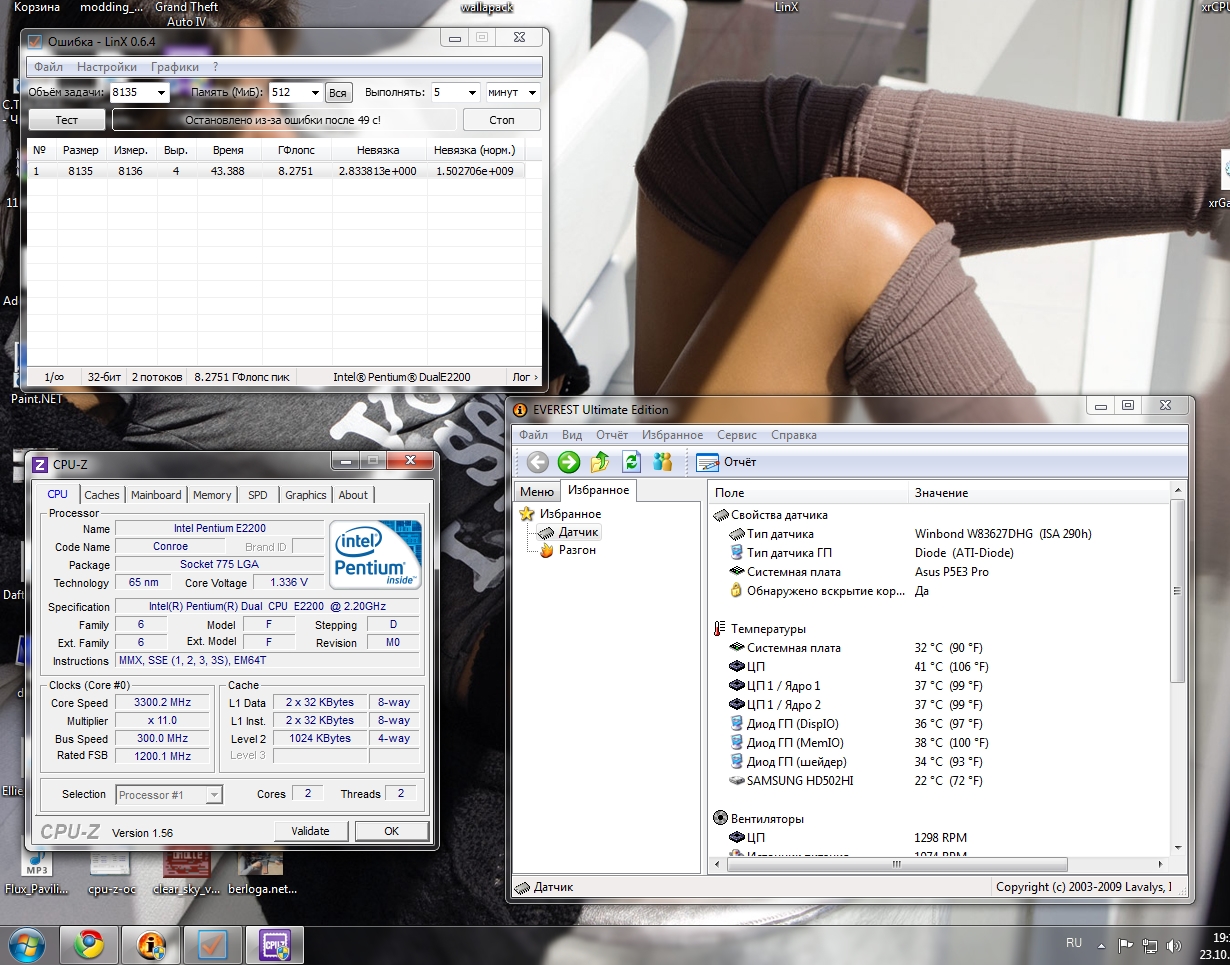The width and height of the screenshot is (1230, 965).
Task: Expand the Объём задачи combo box
Action: 139,92
